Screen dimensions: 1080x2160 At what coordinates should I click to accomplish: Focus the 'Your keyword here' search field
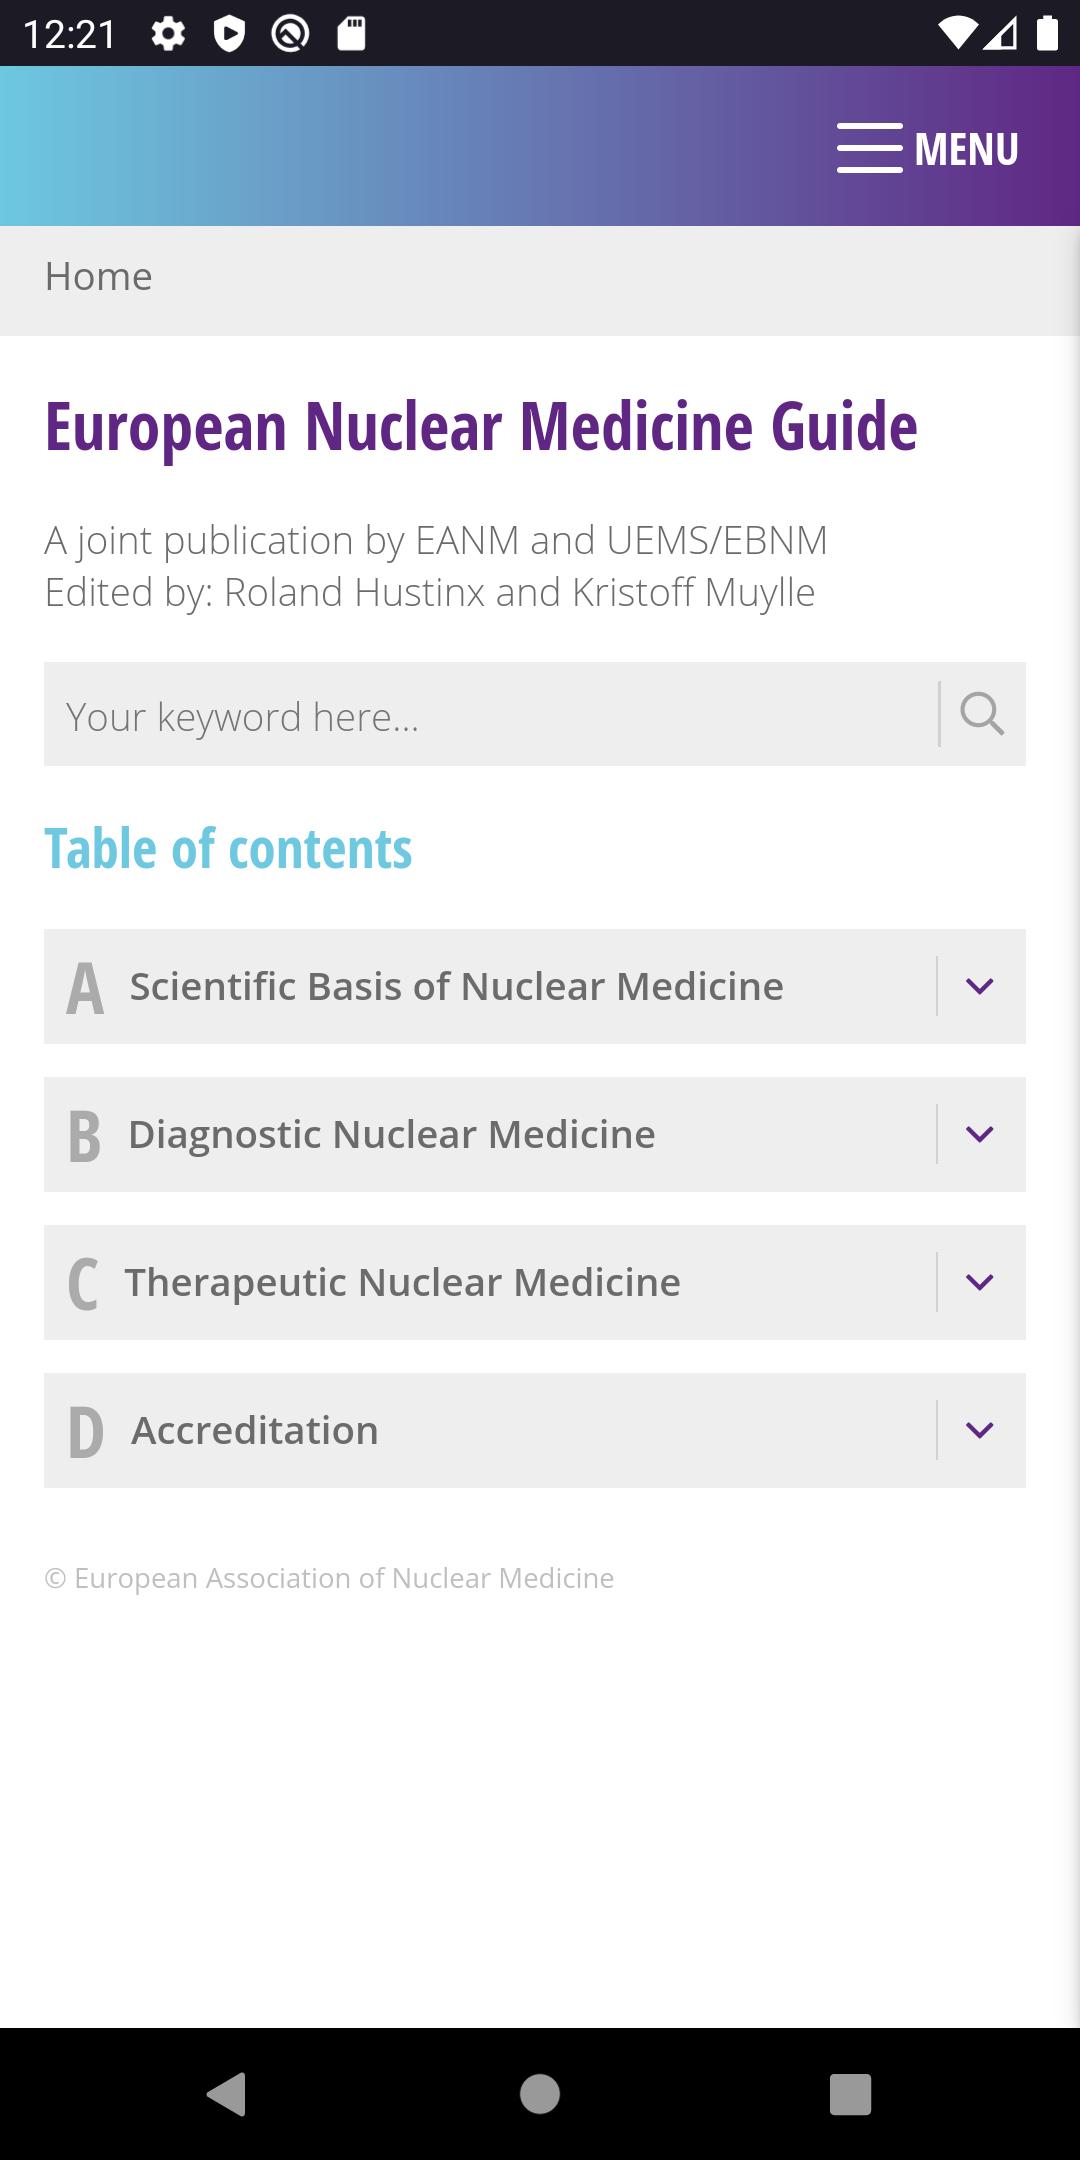pos(490,714)
